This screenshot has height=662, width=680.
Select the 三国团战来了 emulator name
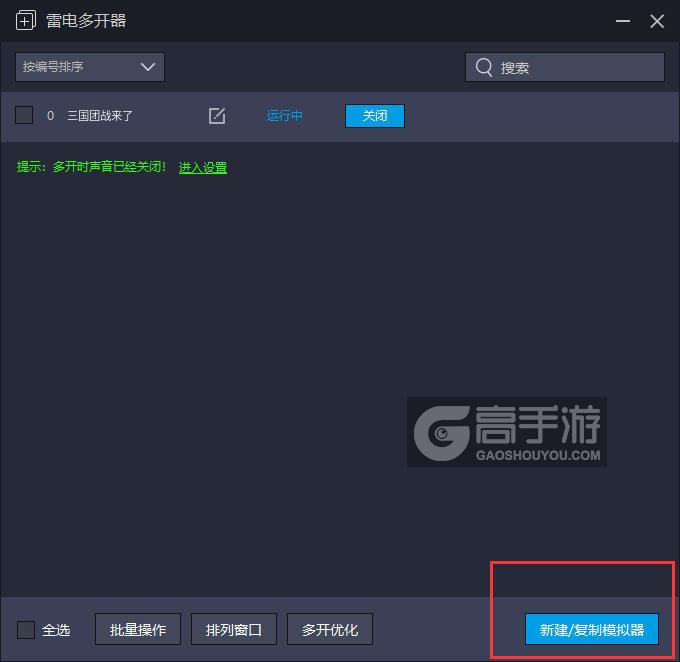pos(100,116)
